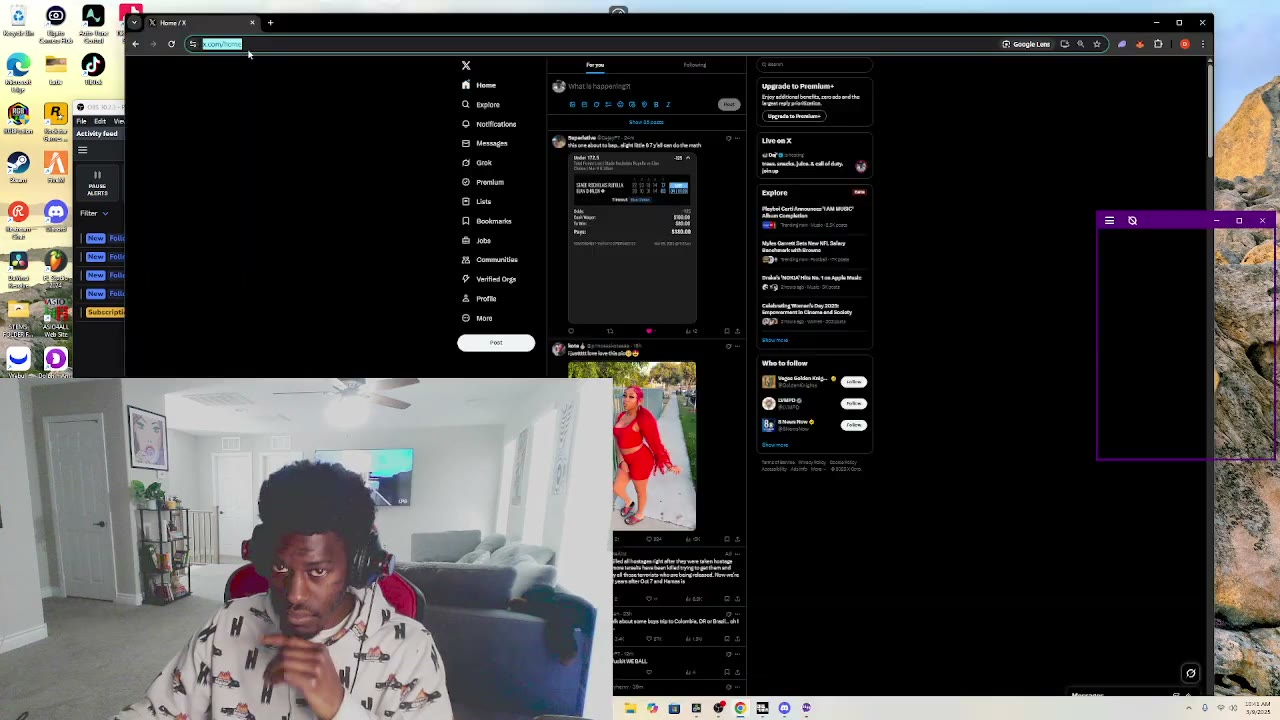
Task: Expand the More menu in X sidebar
Action: click(483, 318)
